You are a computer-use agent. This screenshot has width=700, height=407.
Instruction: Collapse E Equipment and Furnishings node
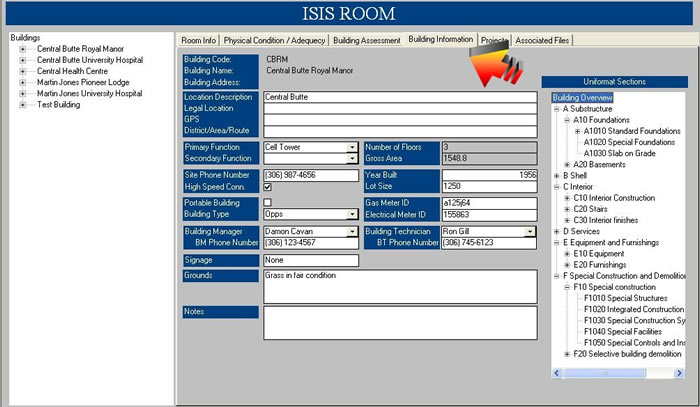point(557,243)
